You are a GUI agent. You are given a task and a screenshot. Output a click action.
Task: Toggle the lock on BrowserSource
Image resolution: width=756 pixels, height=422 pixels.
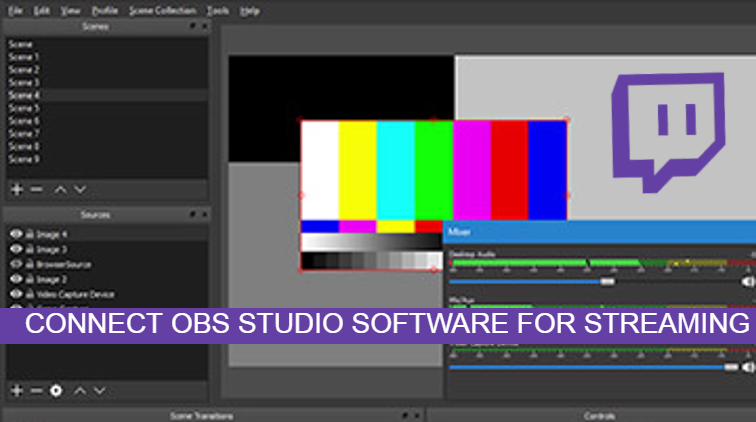point(30,264)
